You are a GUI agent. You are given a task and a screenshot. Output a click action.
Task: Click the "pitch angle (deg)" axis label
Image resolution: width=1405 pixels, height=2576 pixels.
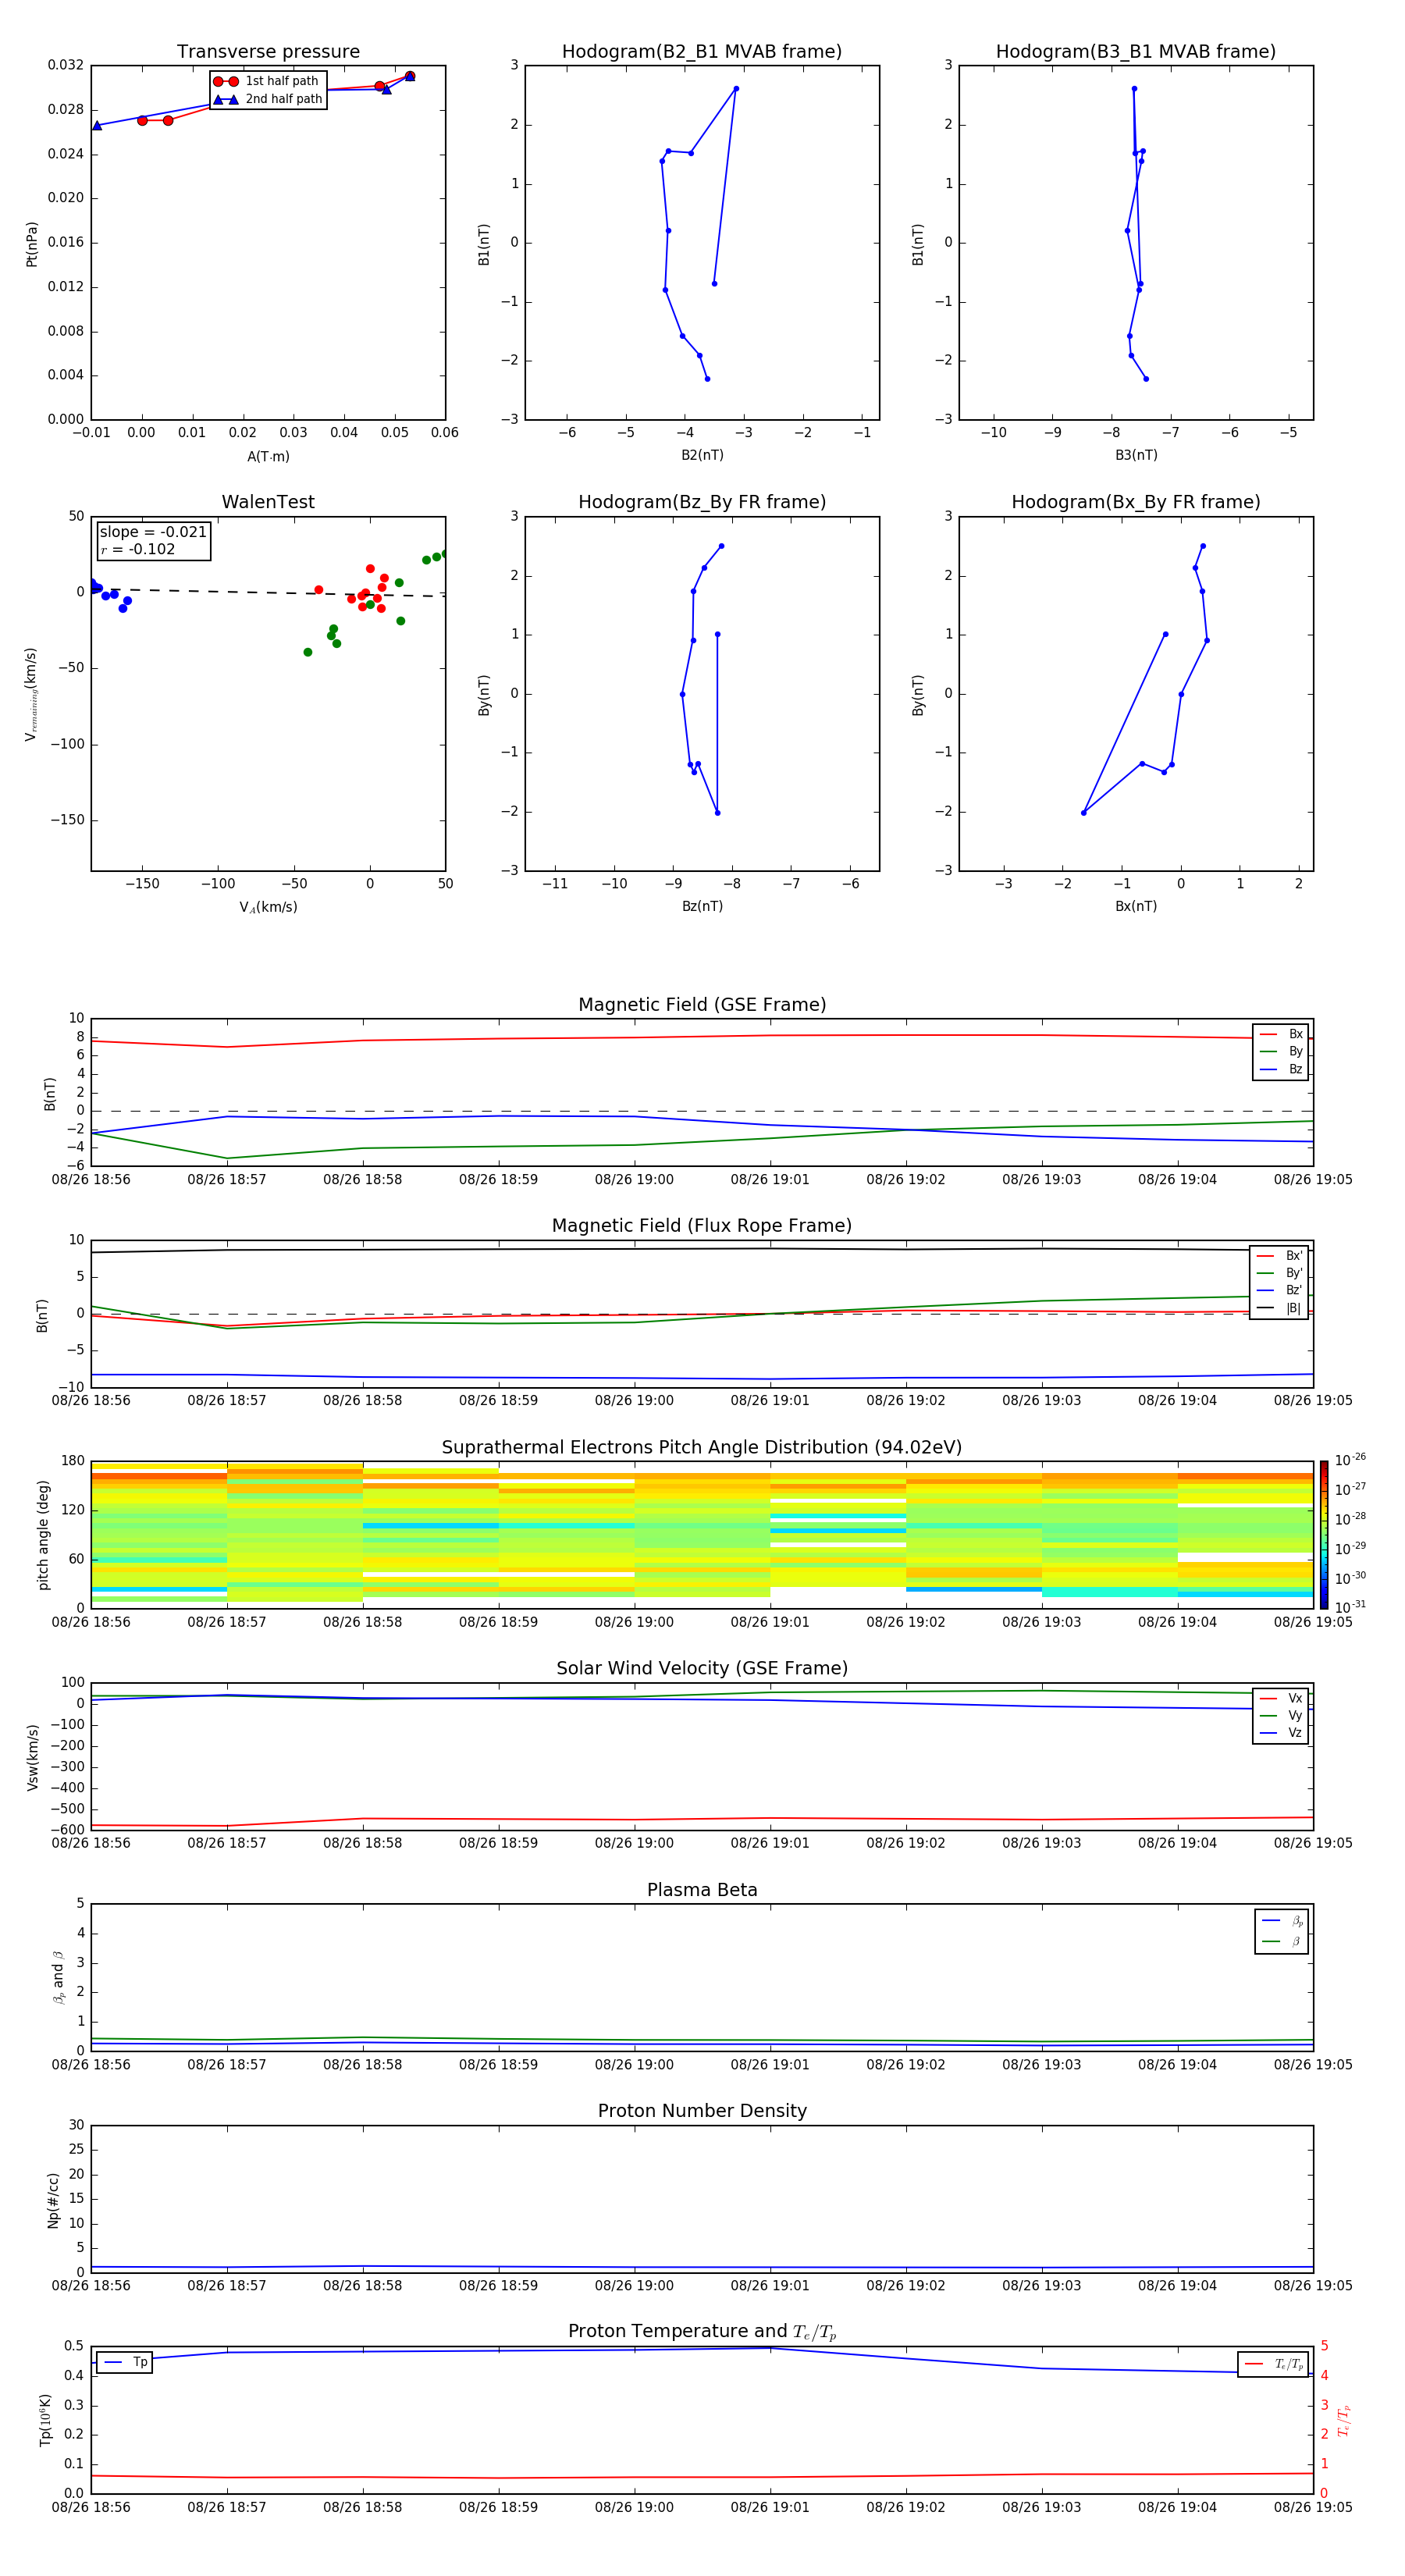coord(43,1535)
